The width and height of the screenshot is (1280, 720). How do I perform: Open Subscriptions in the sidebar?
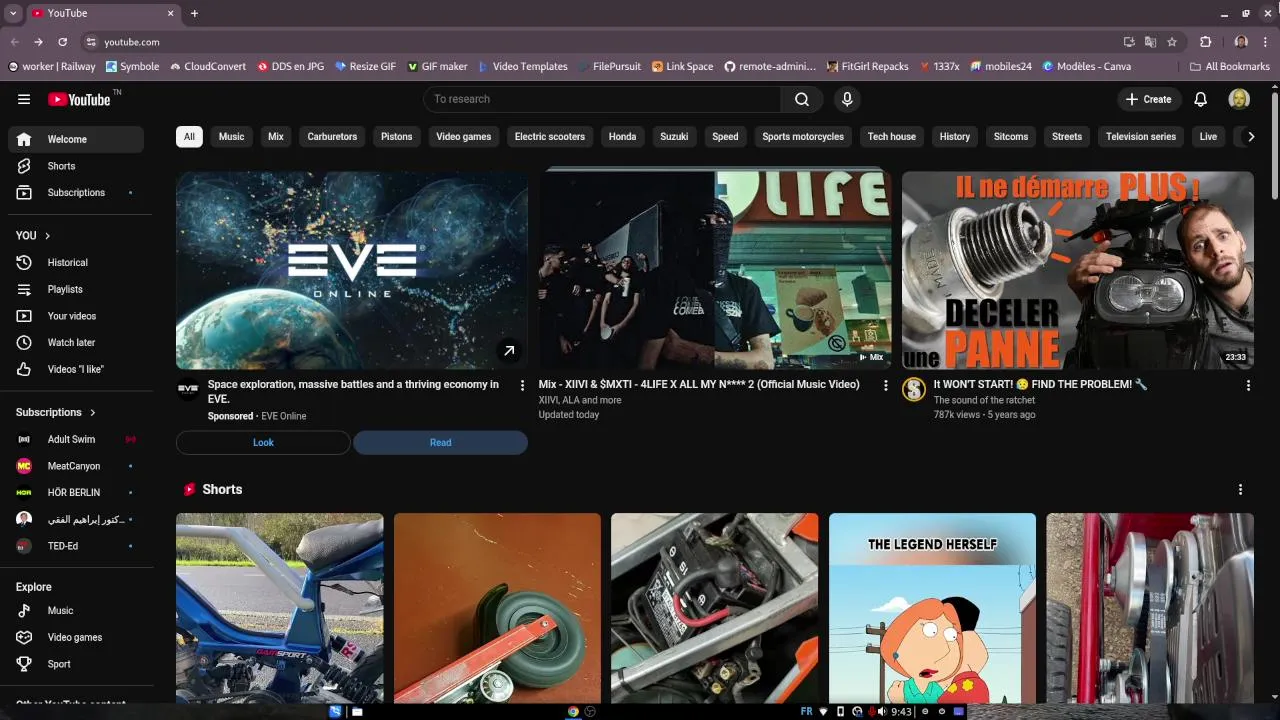click(x=76, y=192)
